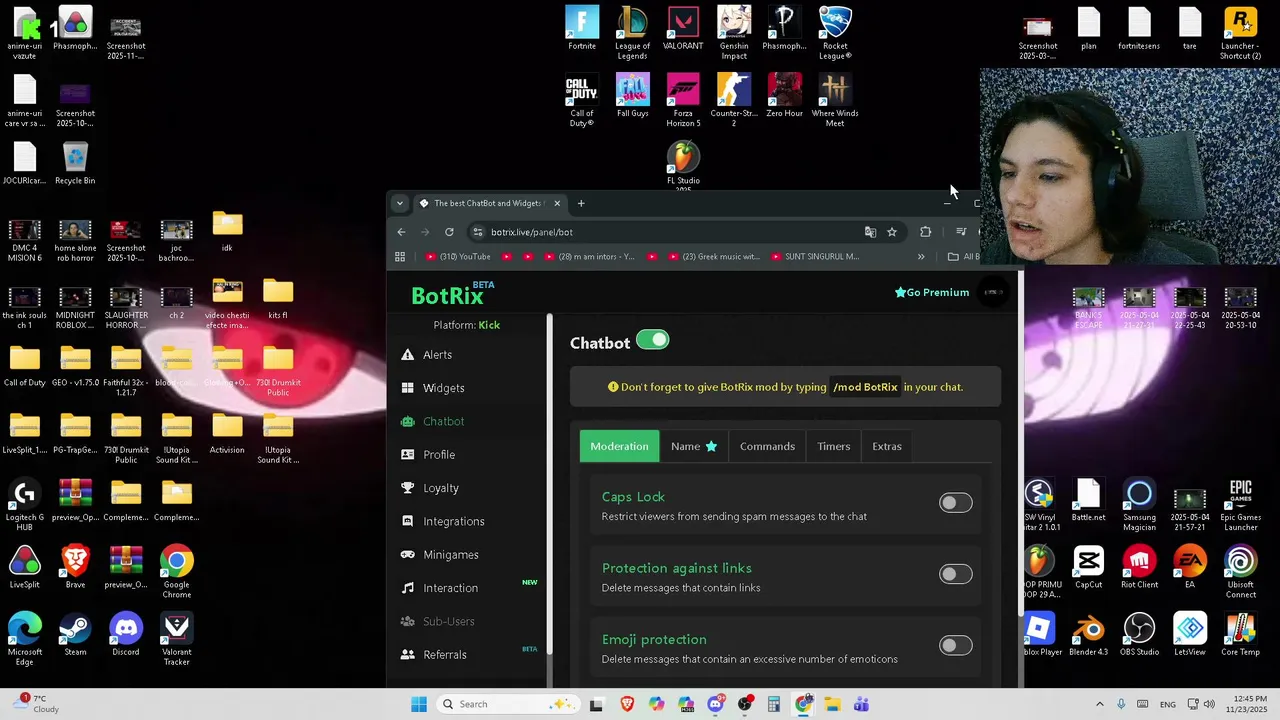
Task: Click the taskbar Search box
Action: (x=507, y=704)
